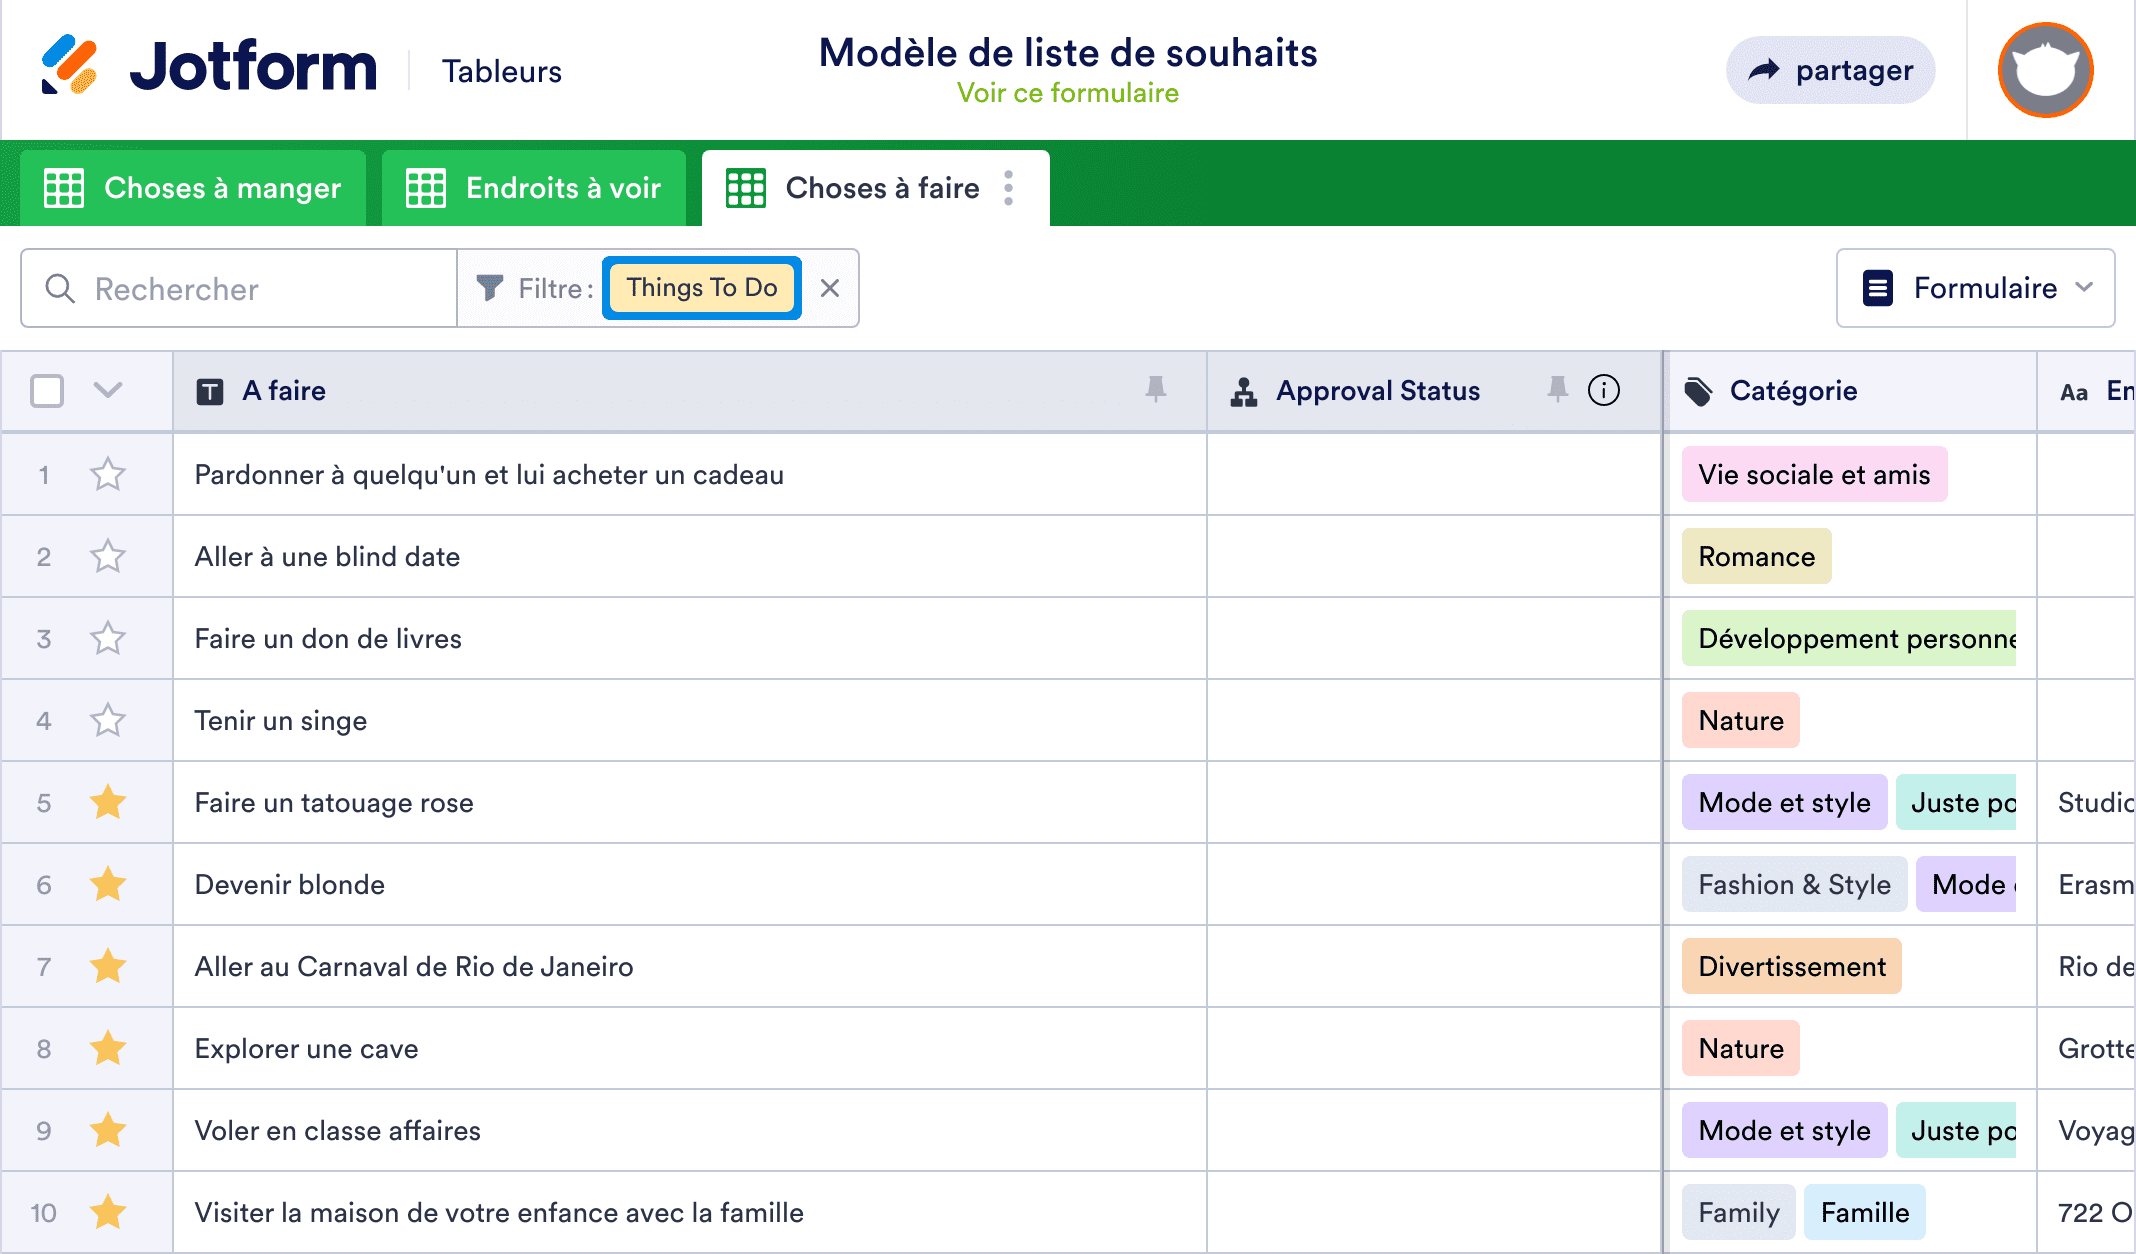Open the Tableurs link

pyautogui.click(x=502, y=71)
